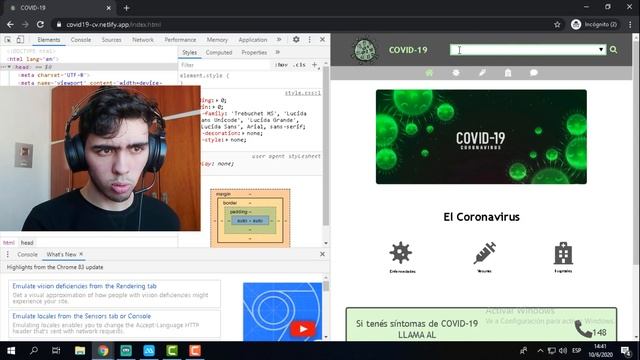The width and height of the screenshot is (640, 360).
Task: Toggle the device toolbar icon
Action: [x=20, y=40]
